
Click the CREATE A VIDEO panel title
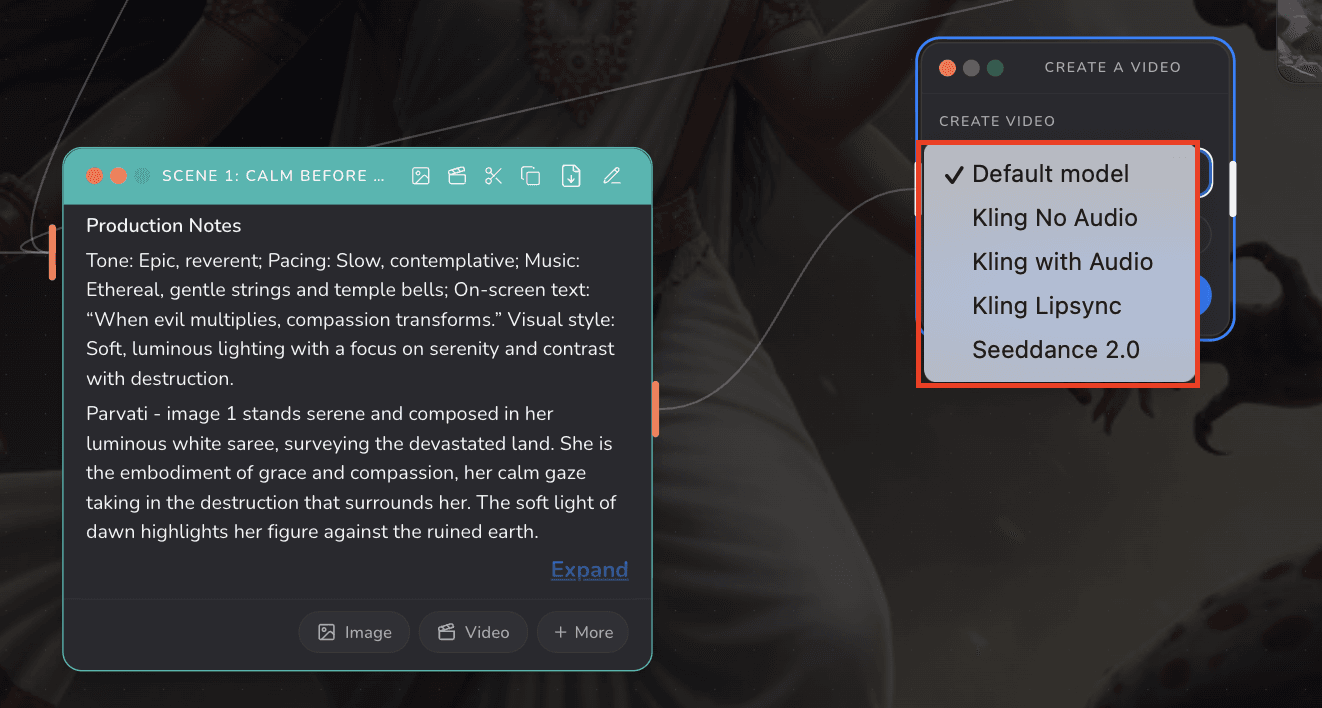[x=1113, y=68]
